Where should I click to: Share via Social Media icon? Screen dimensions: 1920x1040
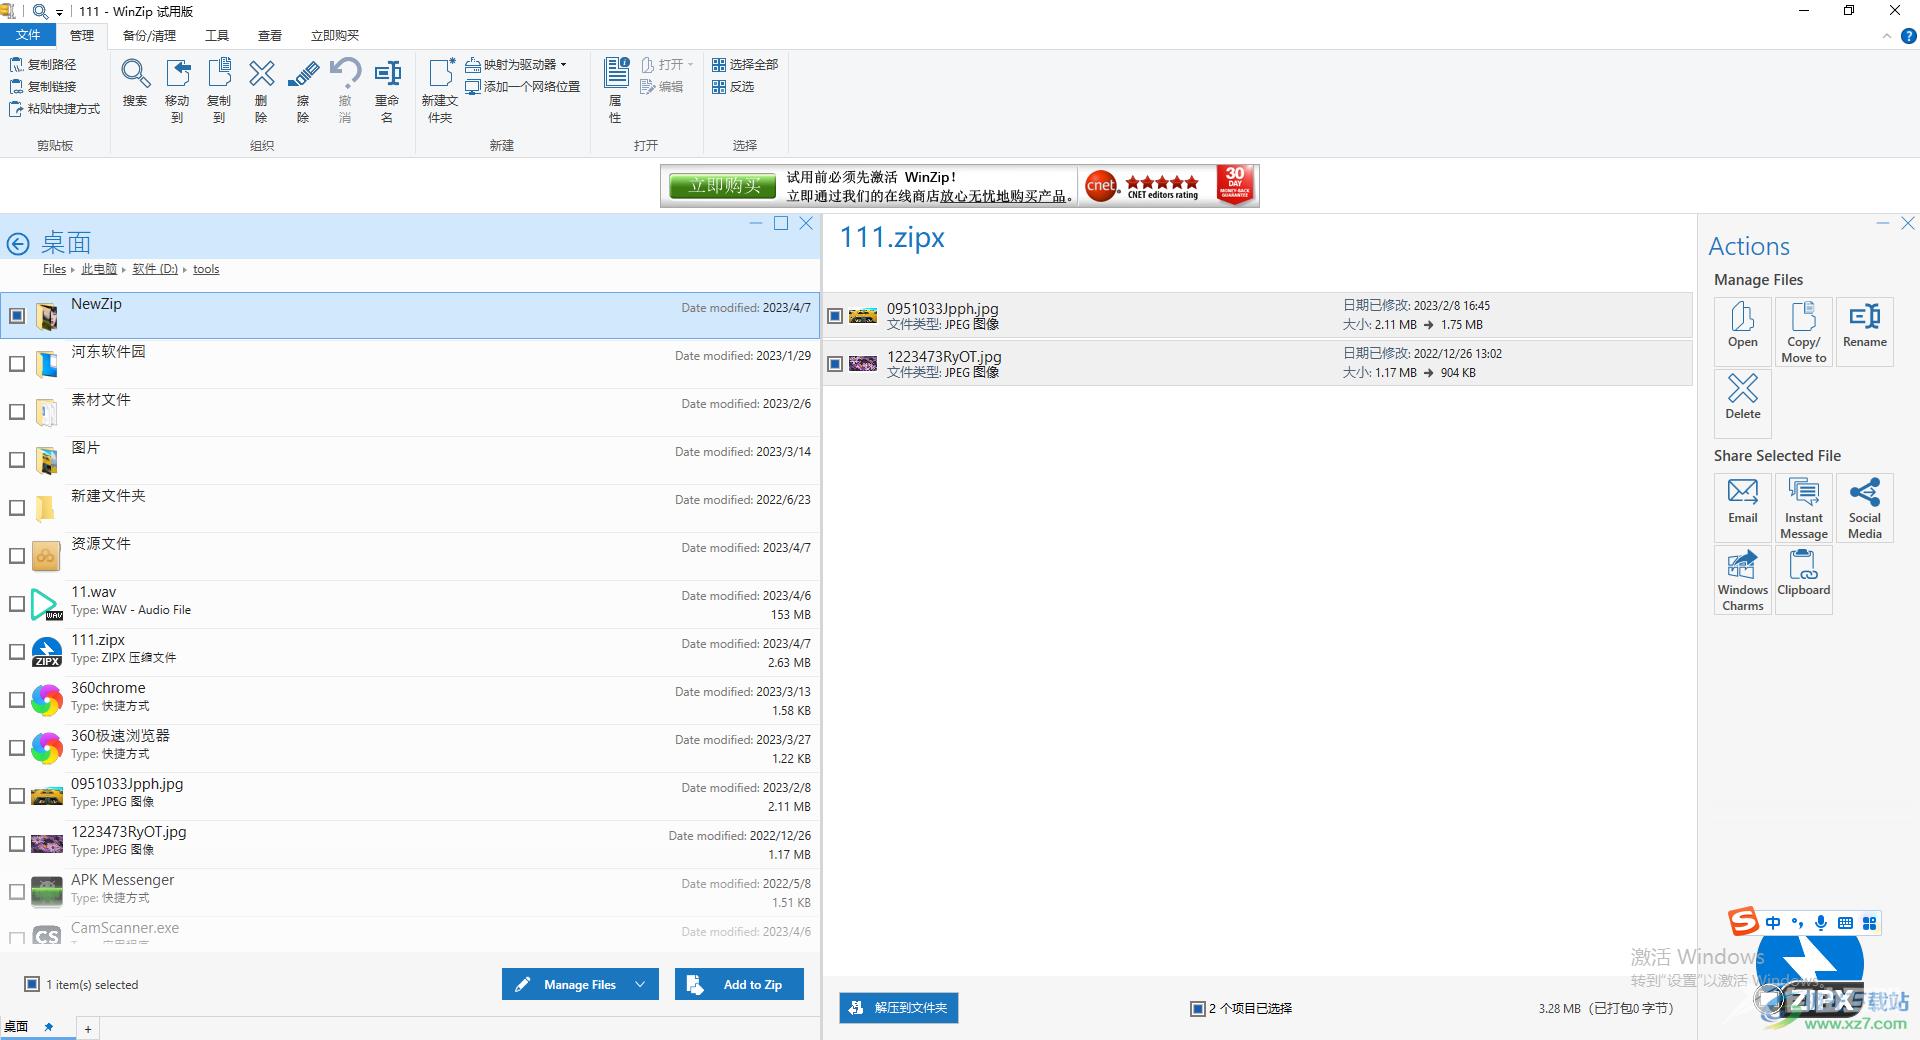[1865, 507]
